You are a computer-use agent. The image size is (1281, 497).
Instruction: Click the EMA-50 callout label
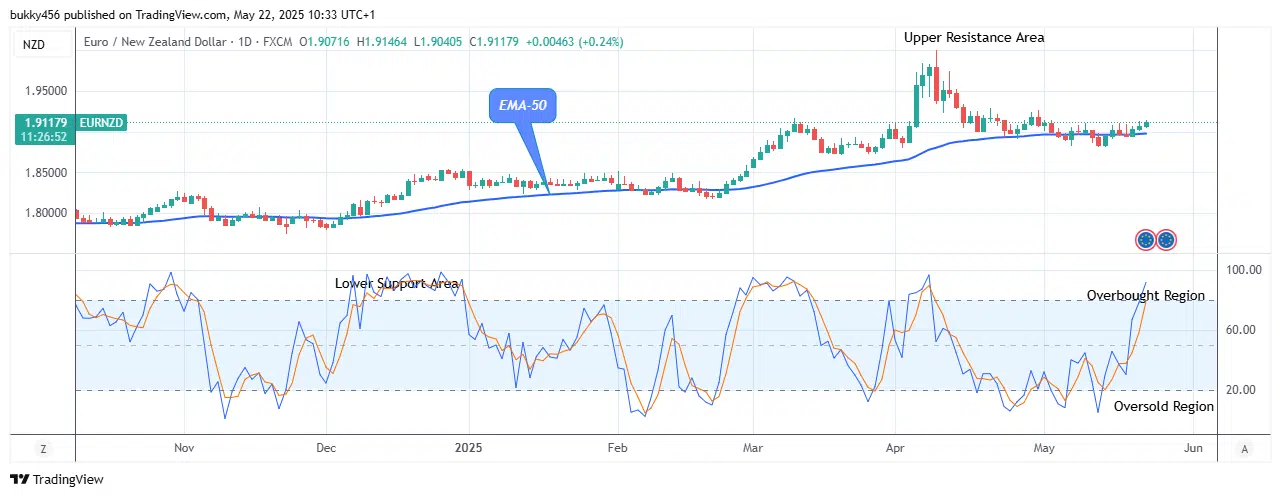(x=523, y=105)
